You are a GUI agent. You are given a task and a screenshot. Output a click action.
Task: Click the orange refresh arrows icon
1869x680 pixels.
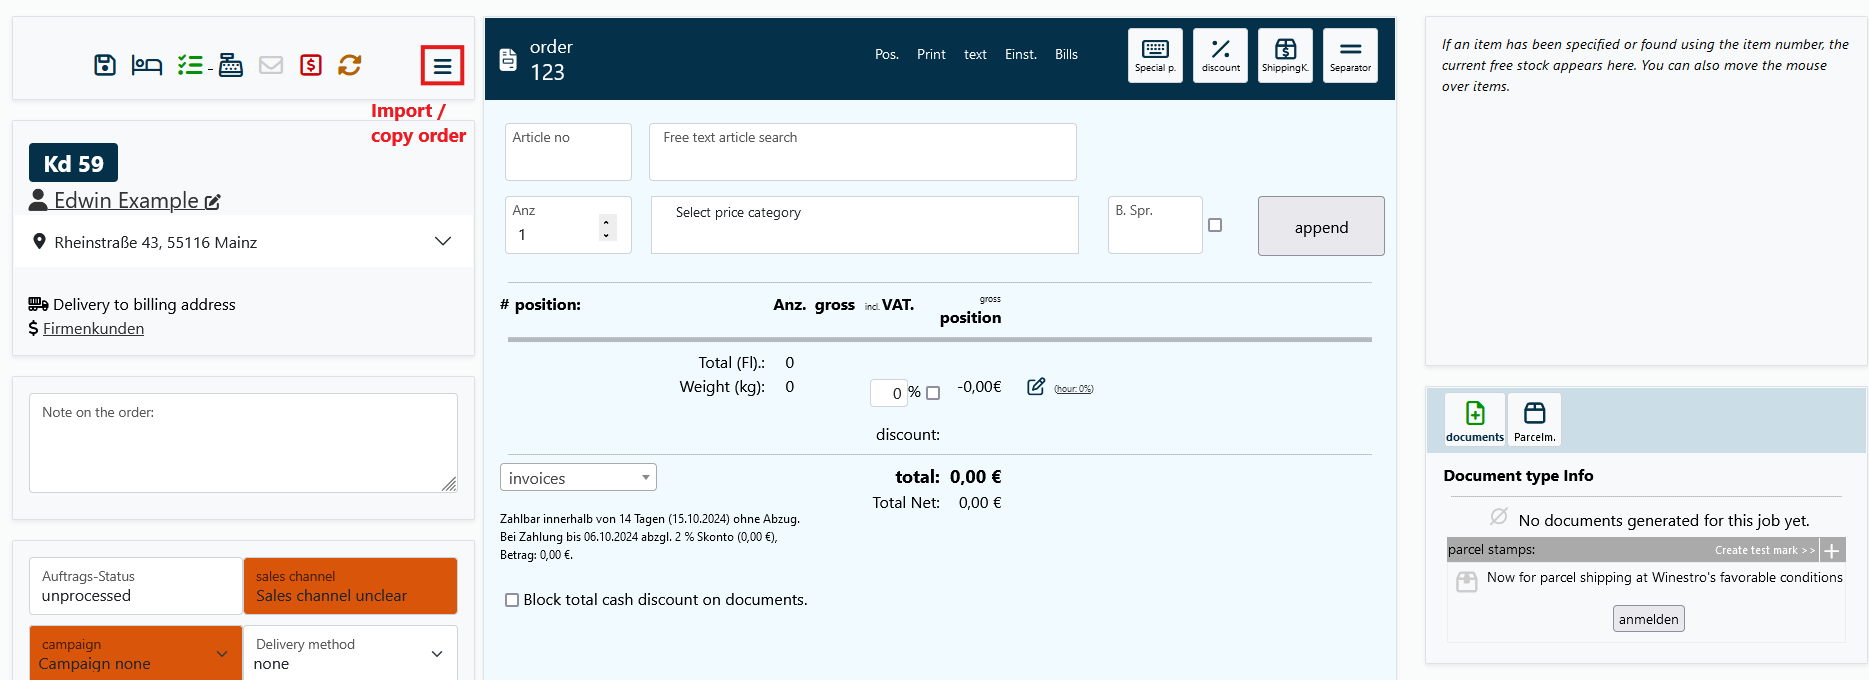coord(349,66)
